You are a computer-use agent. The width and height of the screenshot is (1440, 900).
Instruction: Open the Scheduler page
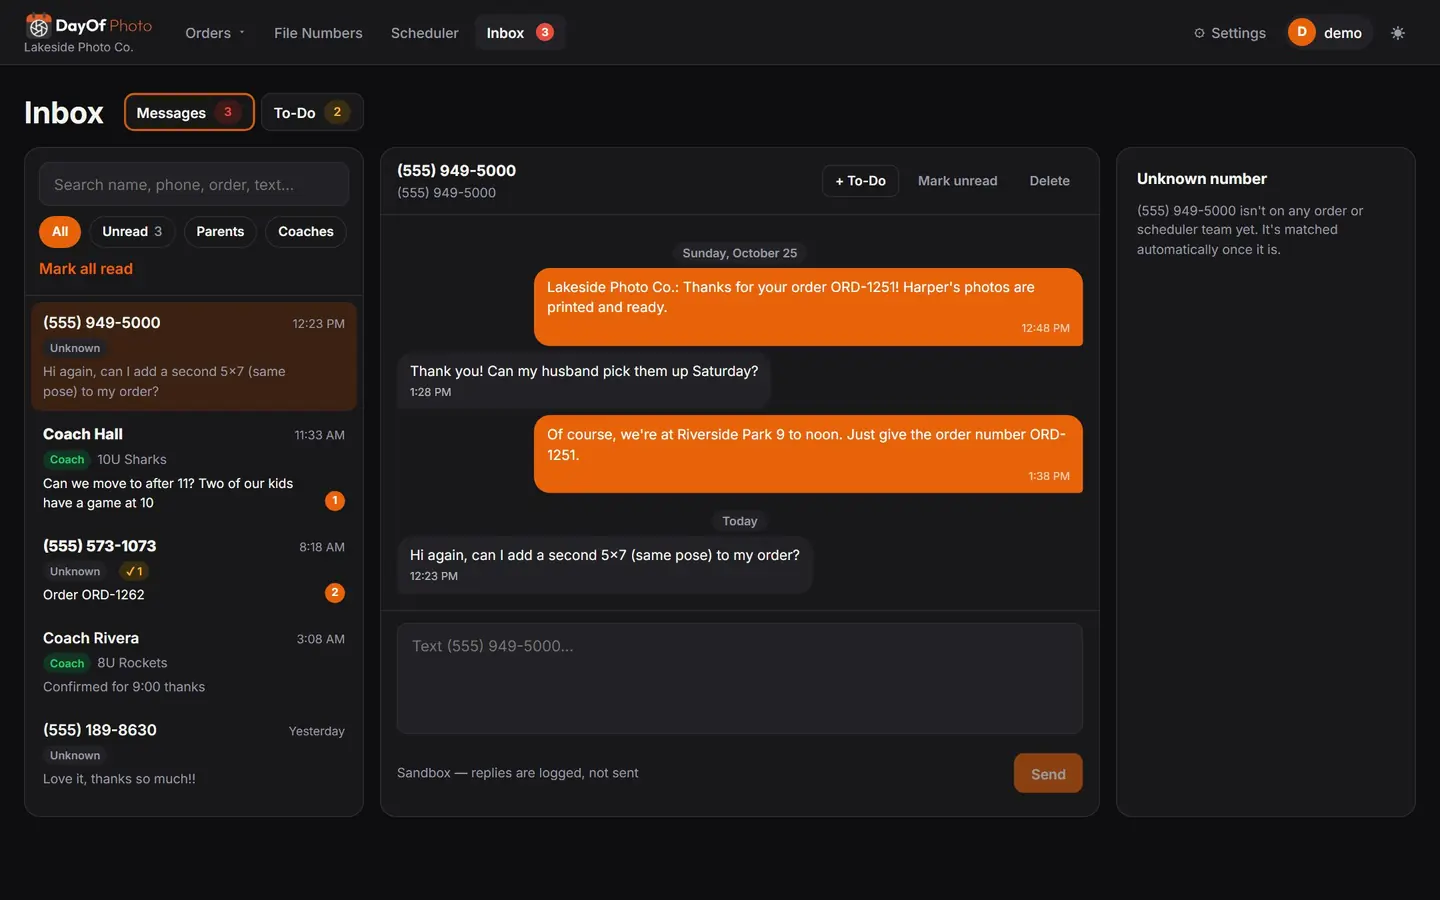(424, 33)
